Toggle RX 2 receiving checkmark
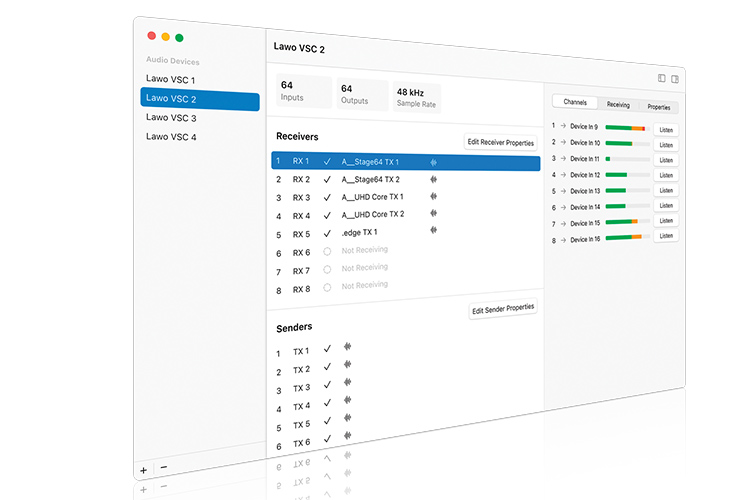750x500 pixels. tap(327, 179)
